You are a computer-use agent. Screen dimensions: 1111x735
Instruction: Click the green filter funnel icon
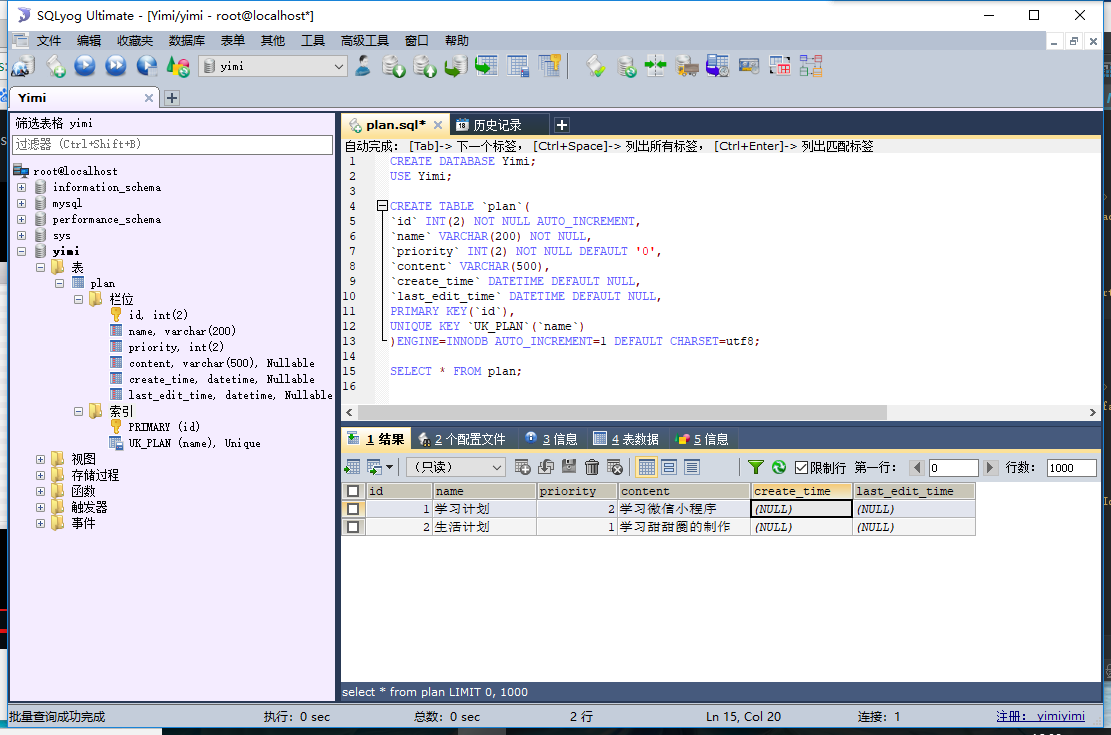pyautogui.click(x=756, y=467)
